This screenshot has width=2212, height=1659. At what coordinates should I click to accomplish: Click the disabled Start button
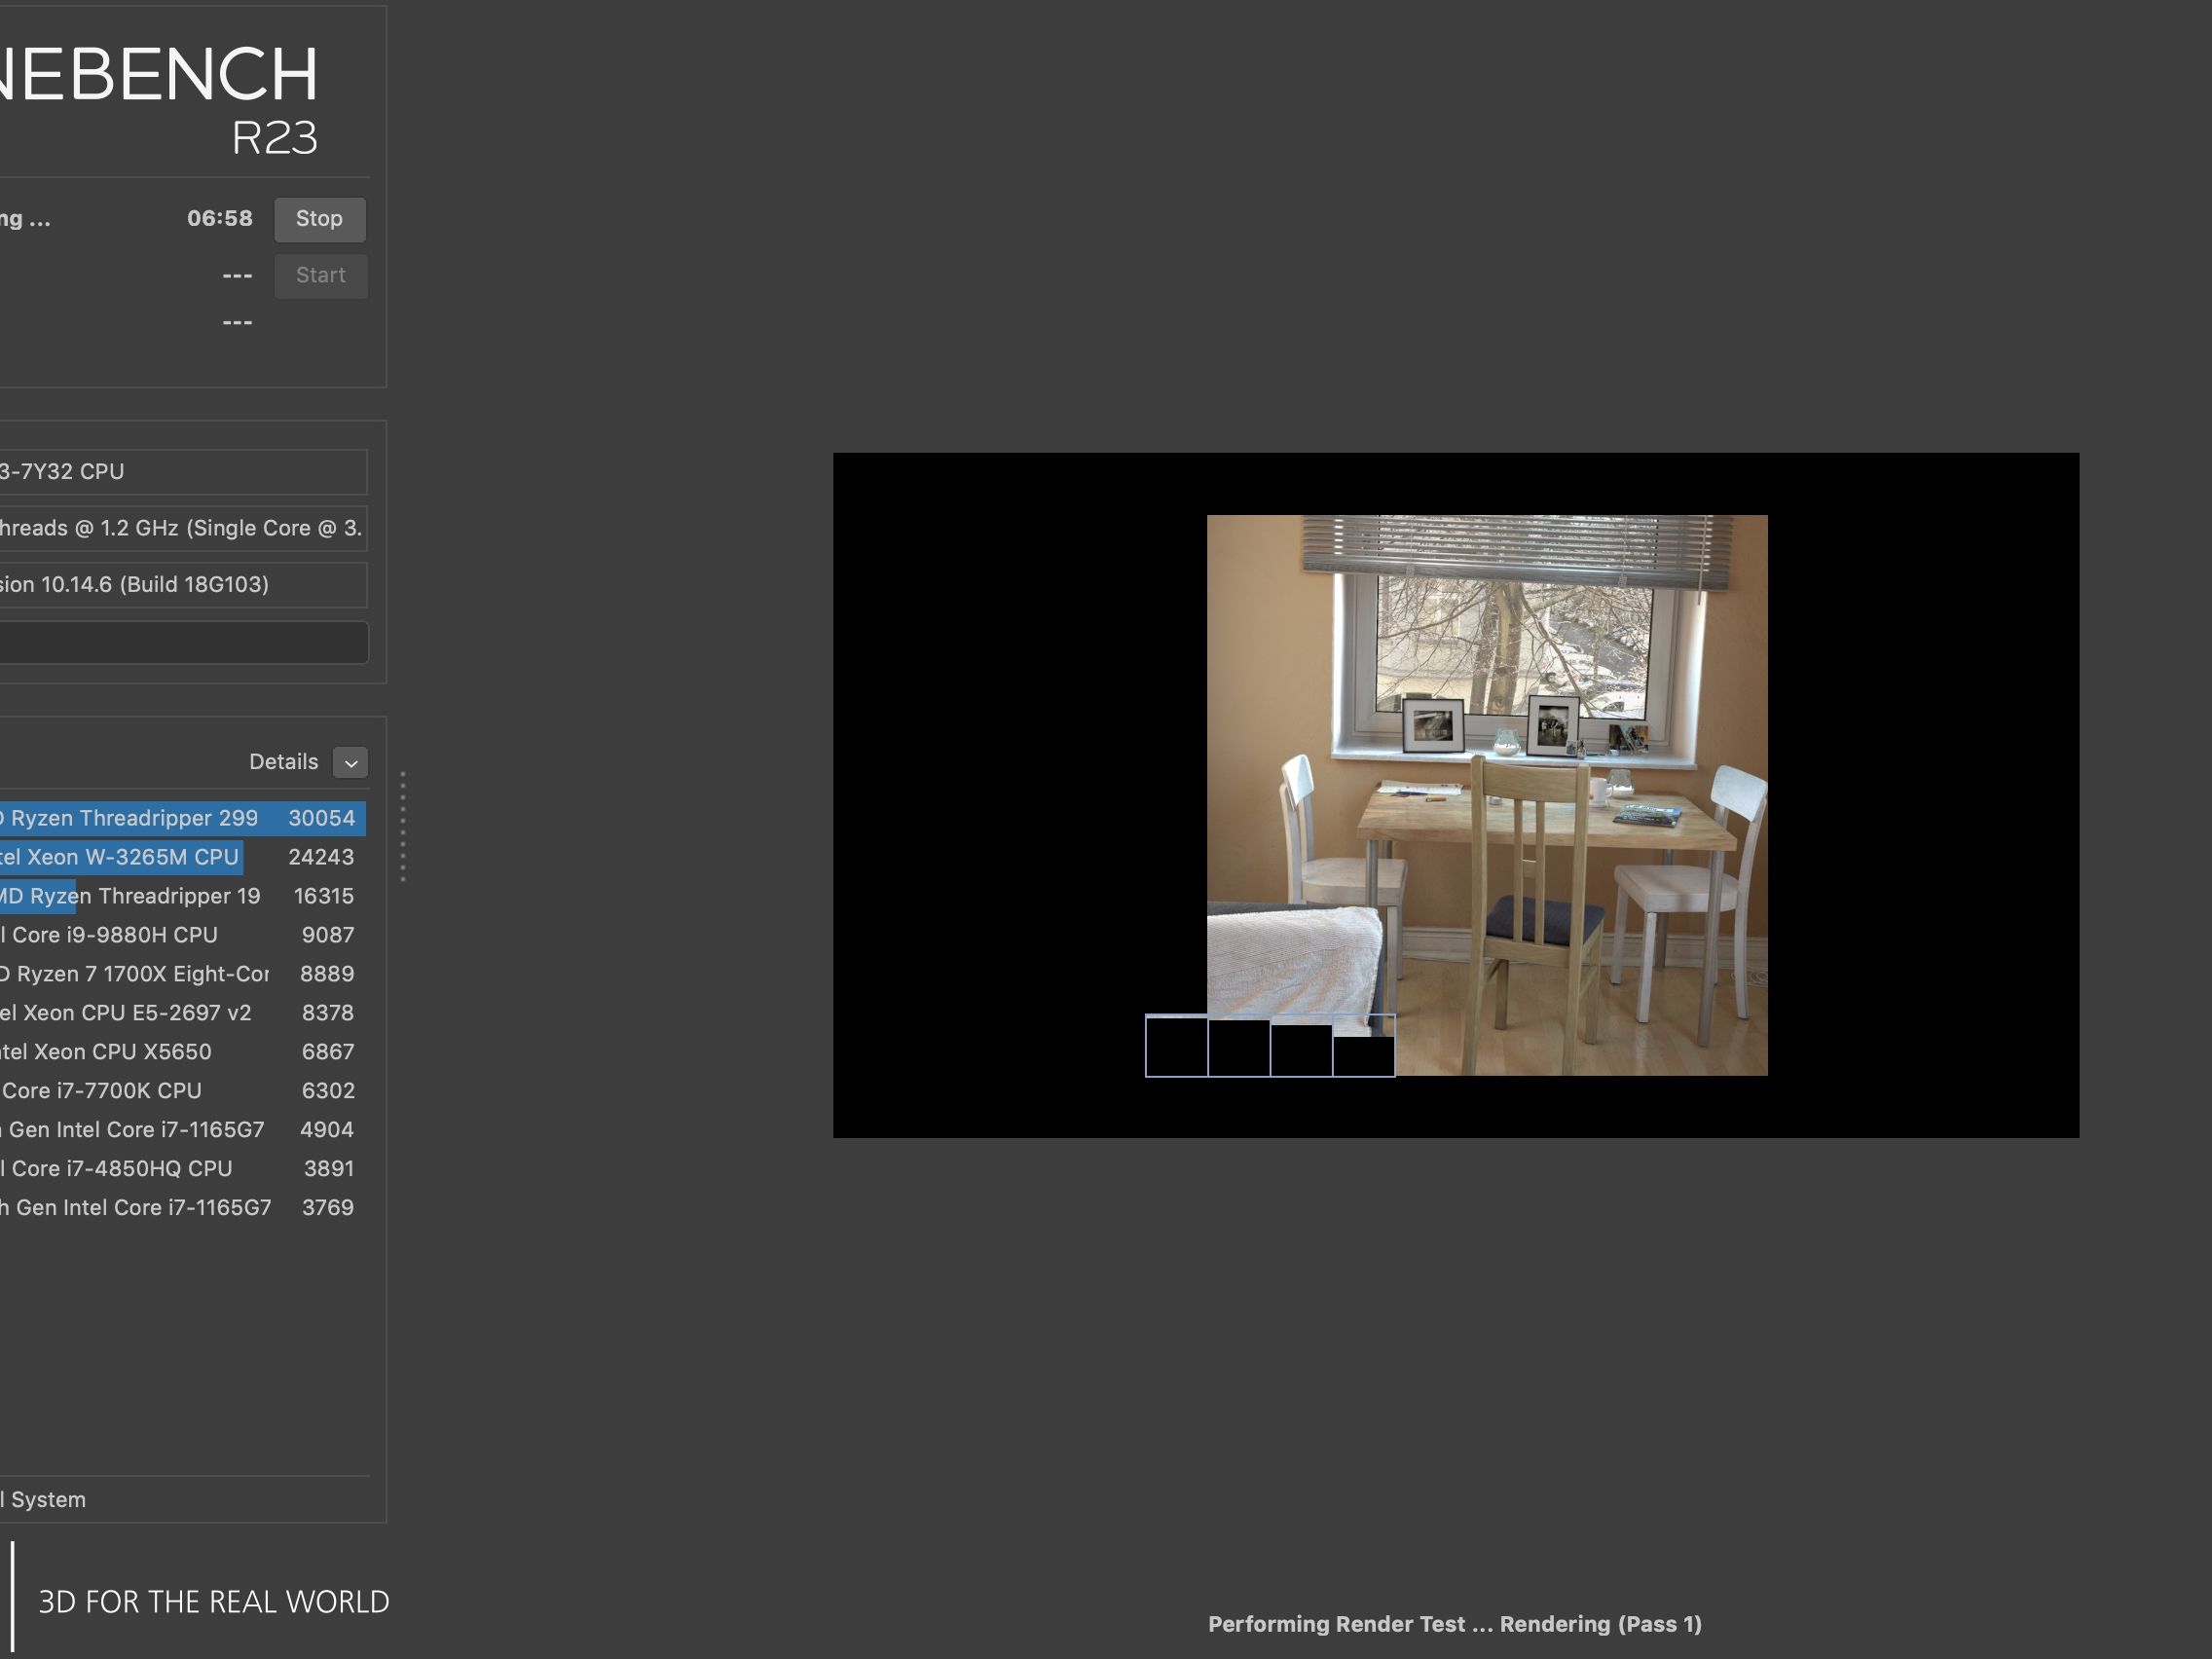320,275
